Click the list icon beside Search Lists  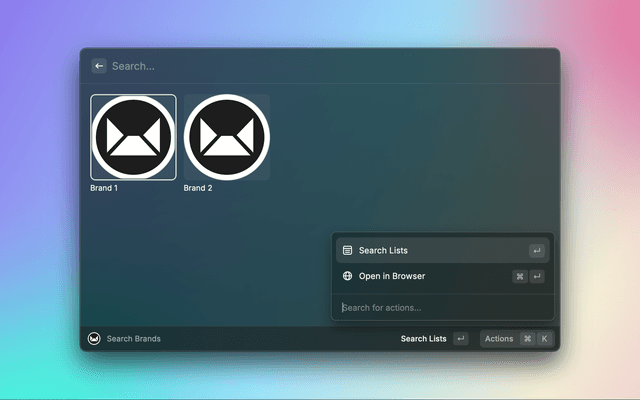(x=347, y=251)
